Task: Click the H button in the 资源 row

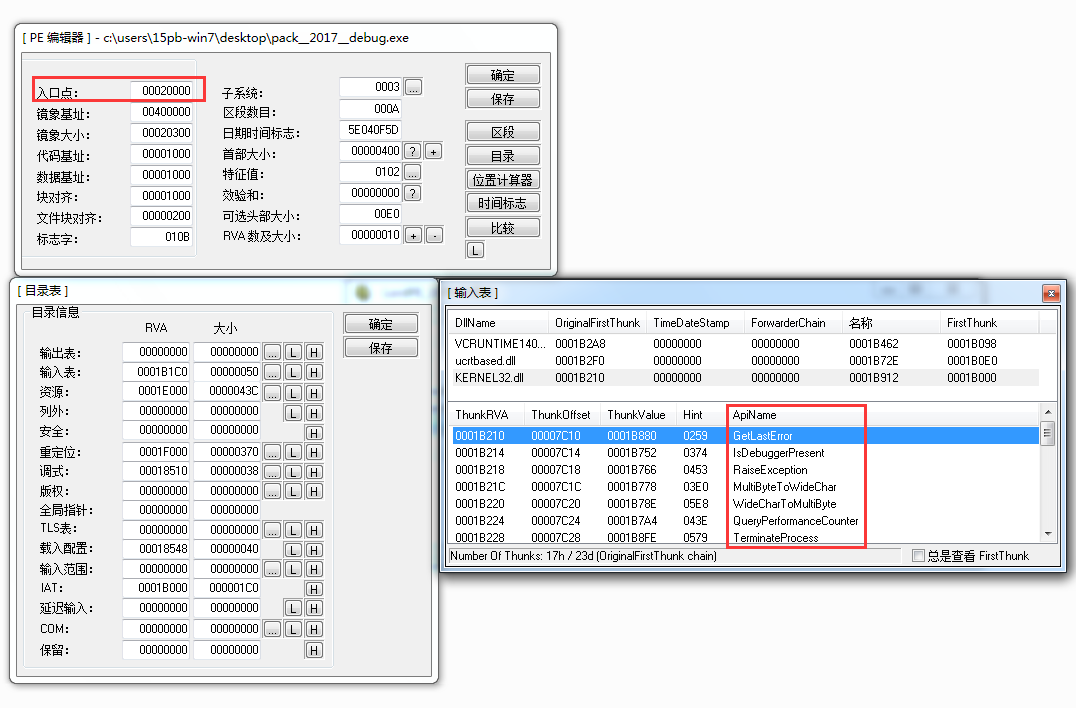Action: pos(314,393)
